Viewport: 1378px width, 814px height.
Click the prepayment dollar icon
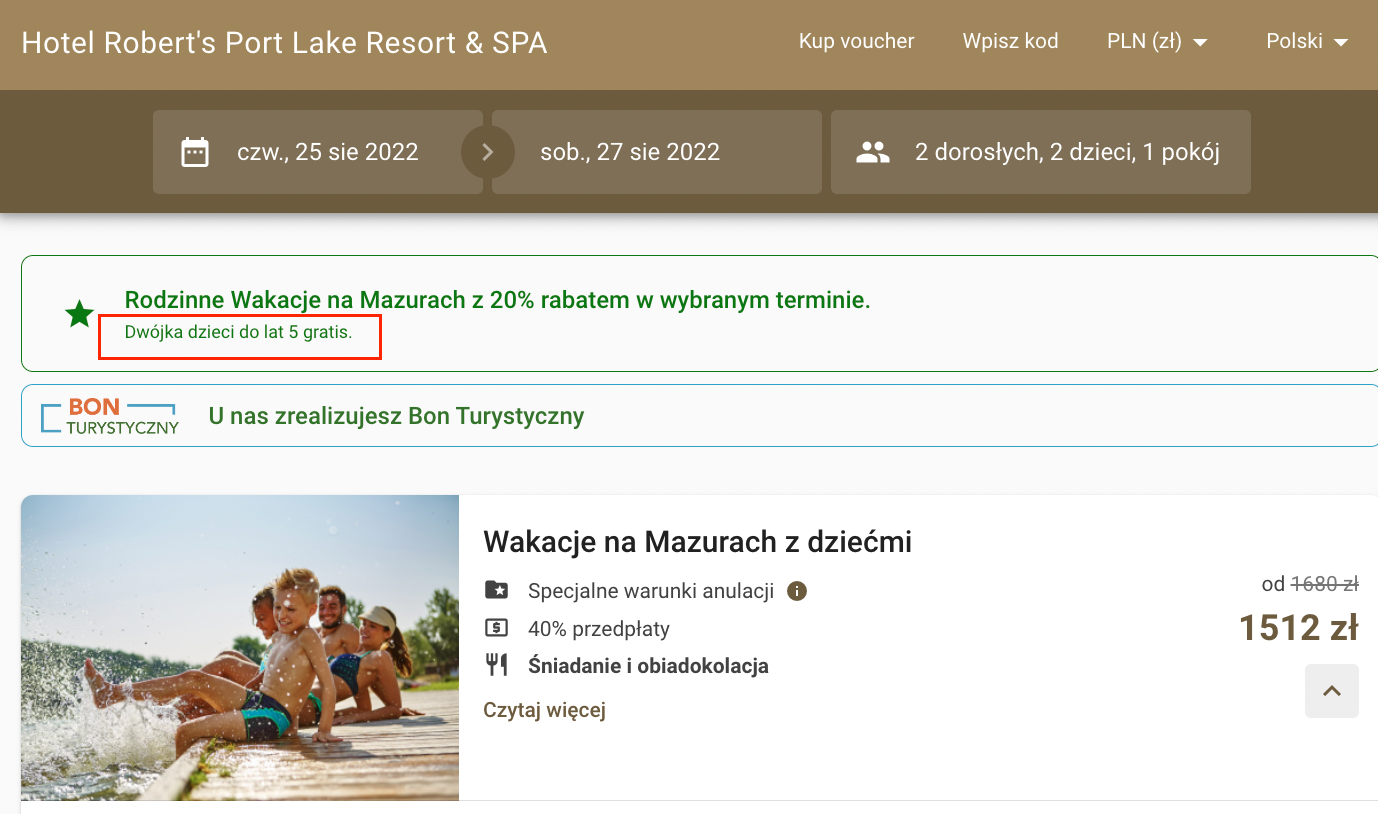pos(496,628)
